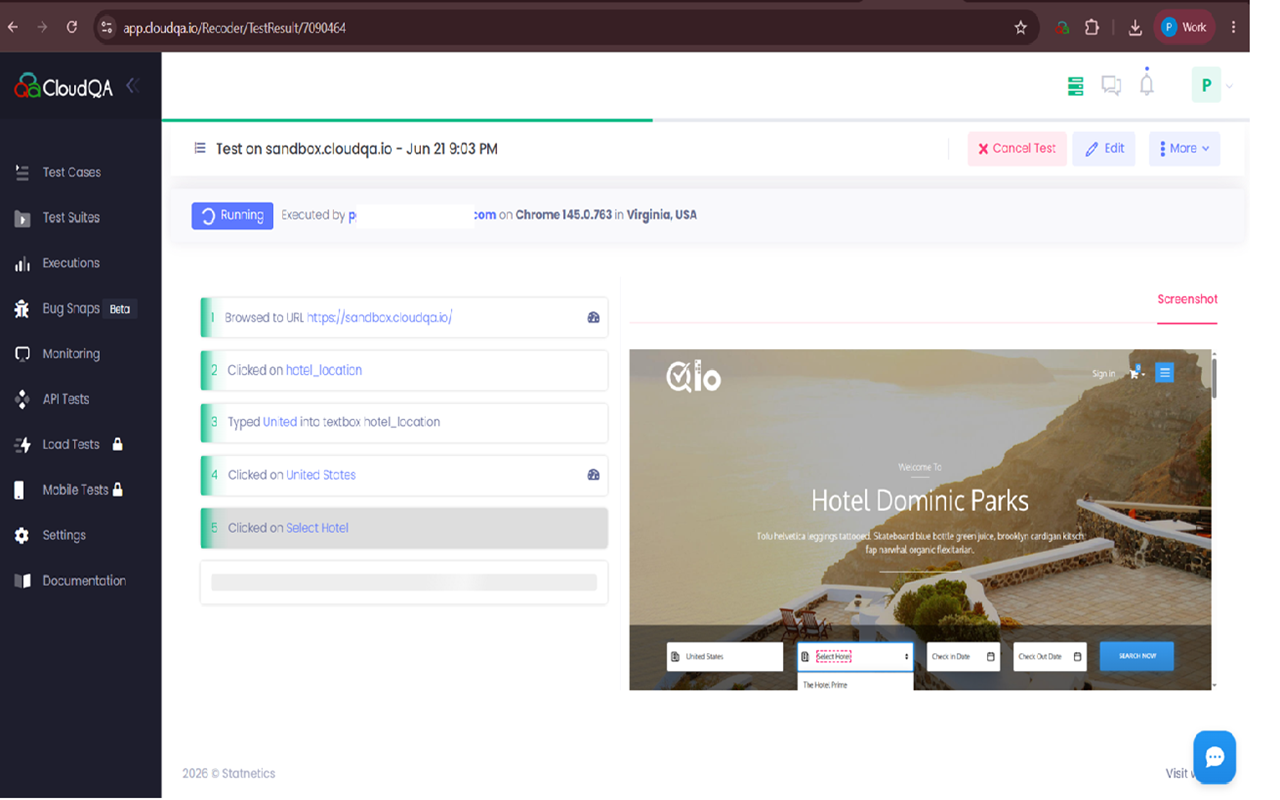Open the Chrome three-dot menu
This screenshot has height=800, width=1280.
[x=1233, y=28]
